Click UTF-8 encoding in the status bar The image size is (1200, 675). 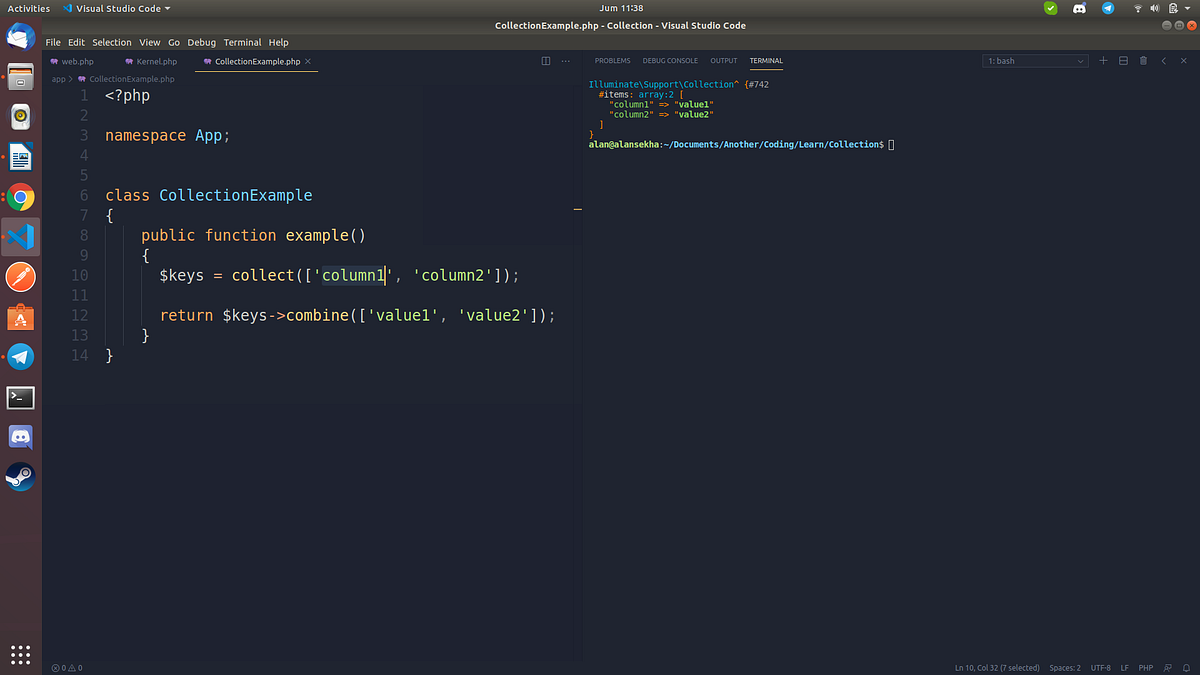[1101, 667]
